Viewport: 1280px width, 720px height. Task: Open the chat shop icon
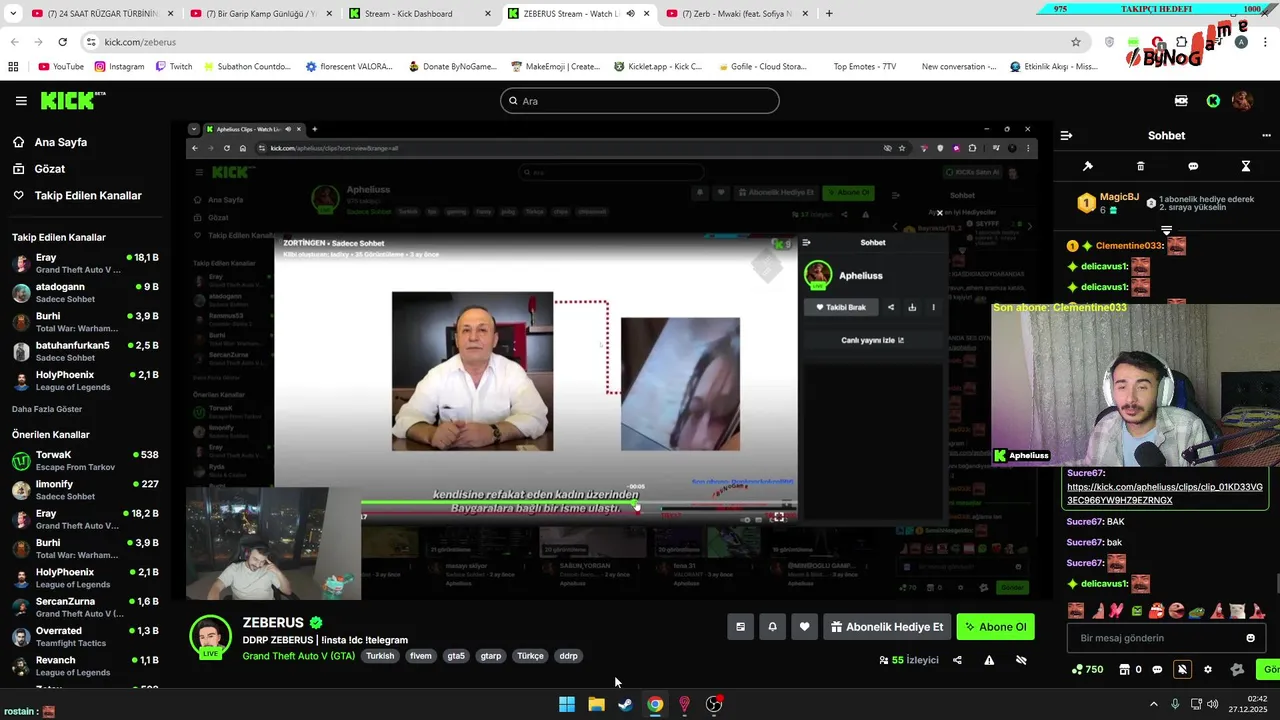pyautogui.click(x=1130, y=669)
